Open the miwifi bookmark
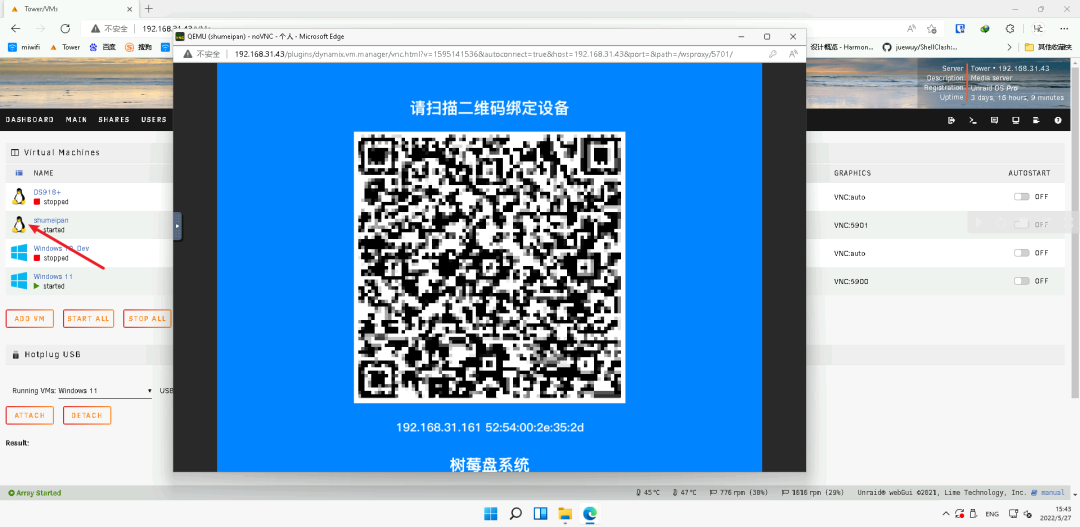 tap(24, 48)
